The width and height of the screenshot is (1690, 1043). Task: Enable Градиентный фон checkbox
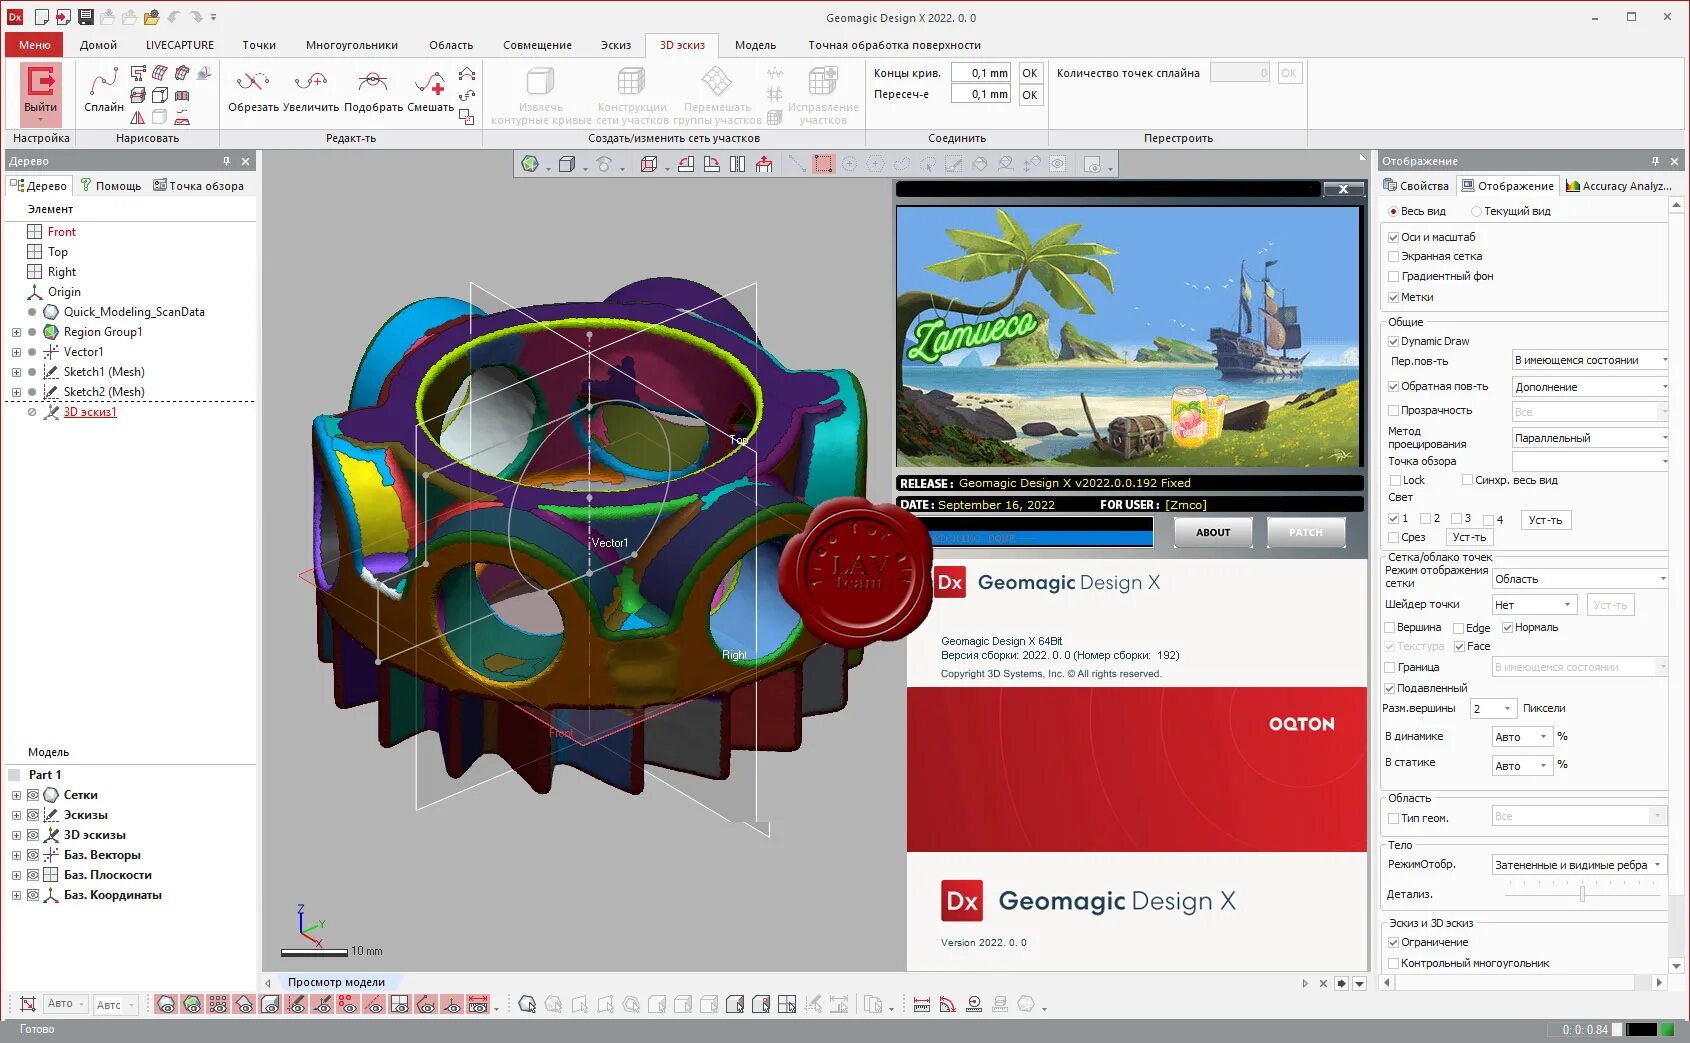(1393, 277)
